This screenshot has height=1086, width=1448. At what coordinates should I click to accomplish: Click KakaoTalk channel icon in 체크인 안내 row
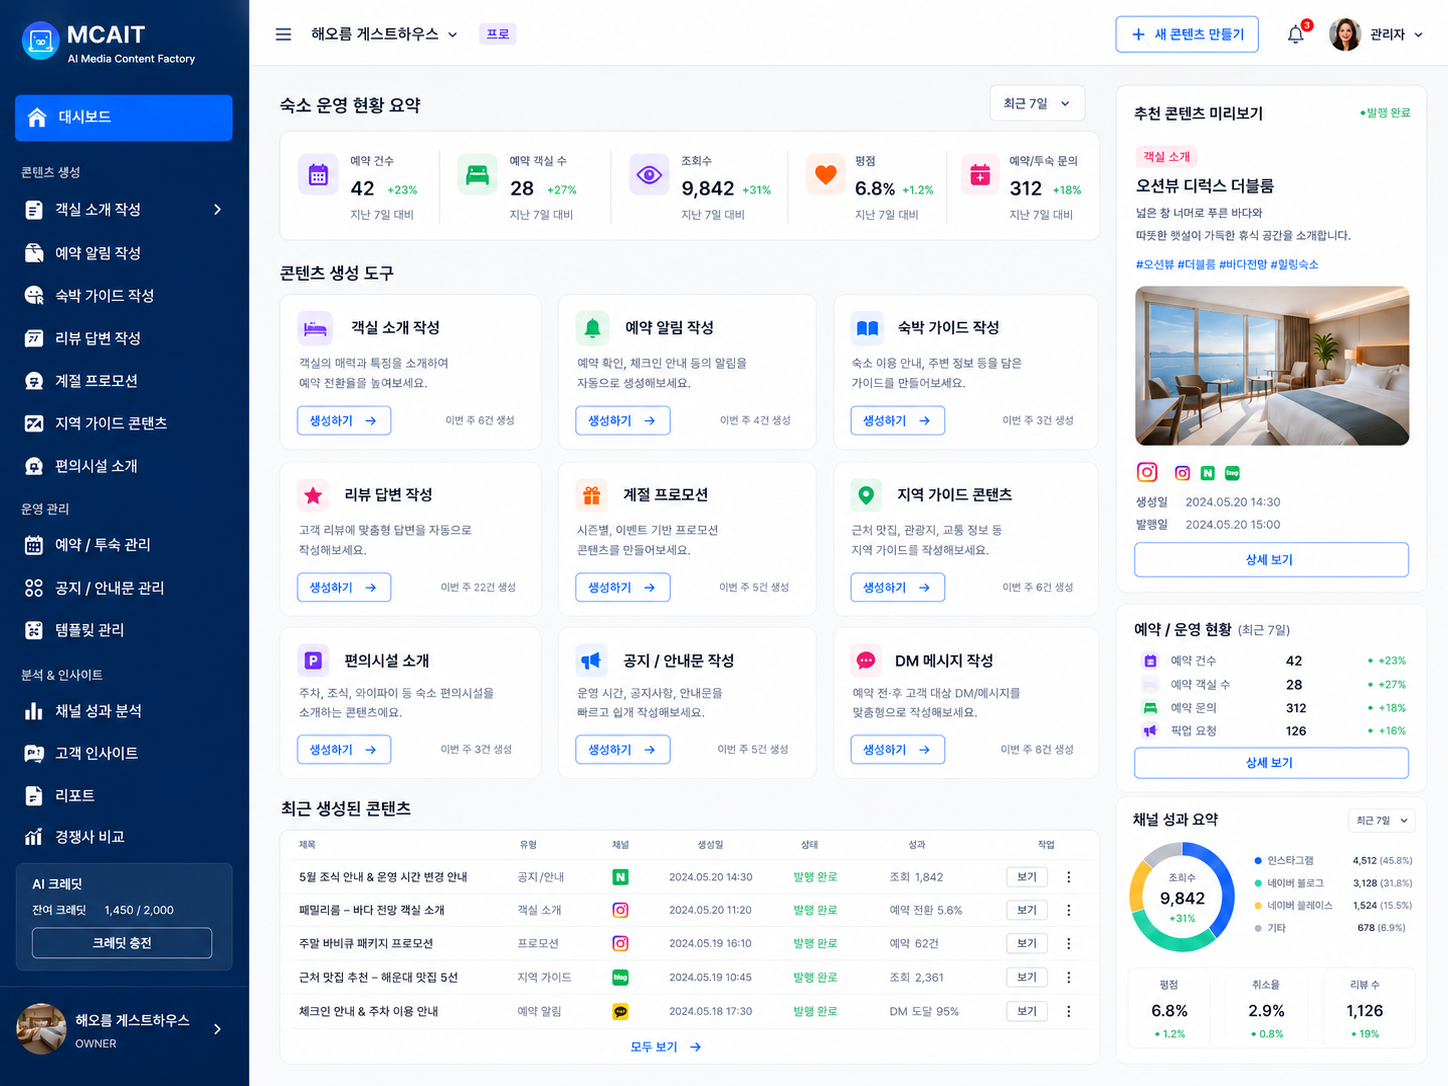point(620,1011)
